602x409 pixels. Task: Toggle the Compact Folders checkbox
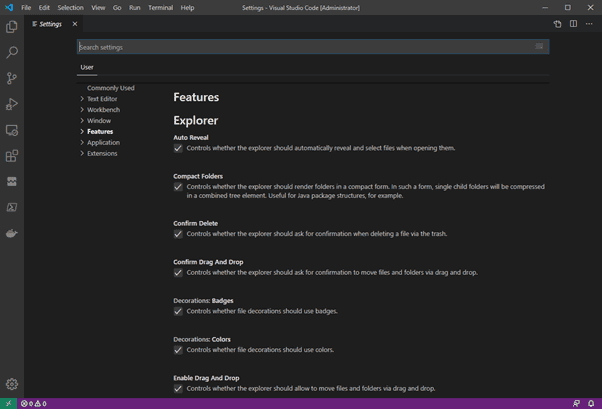(x=178, y=187)
